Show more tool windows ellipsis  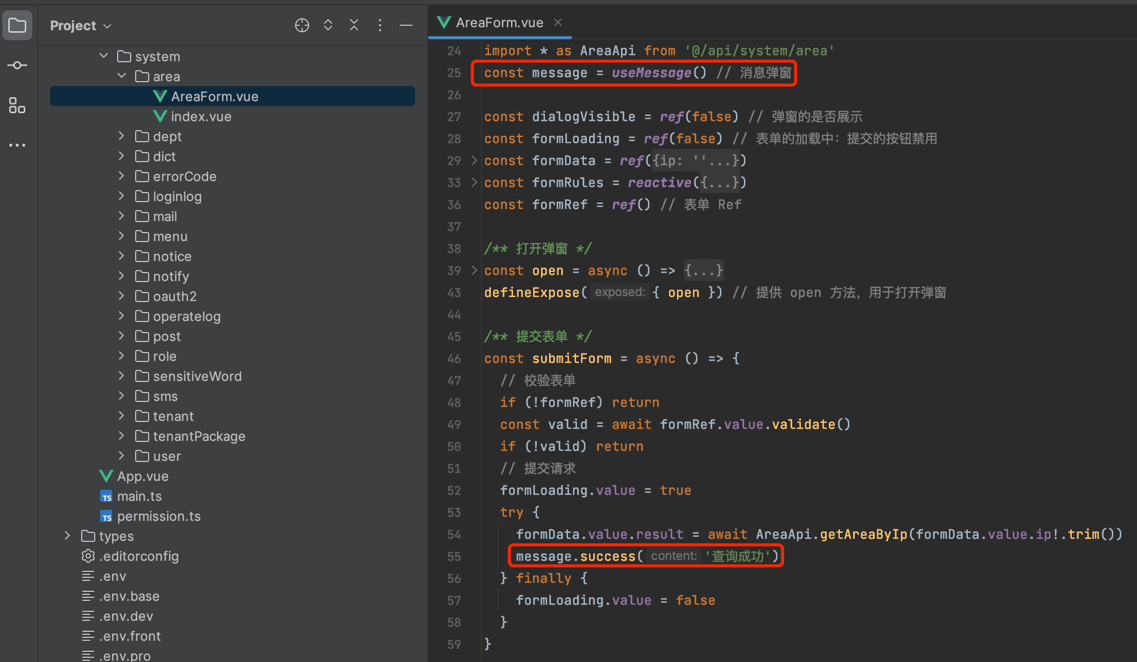17,145
